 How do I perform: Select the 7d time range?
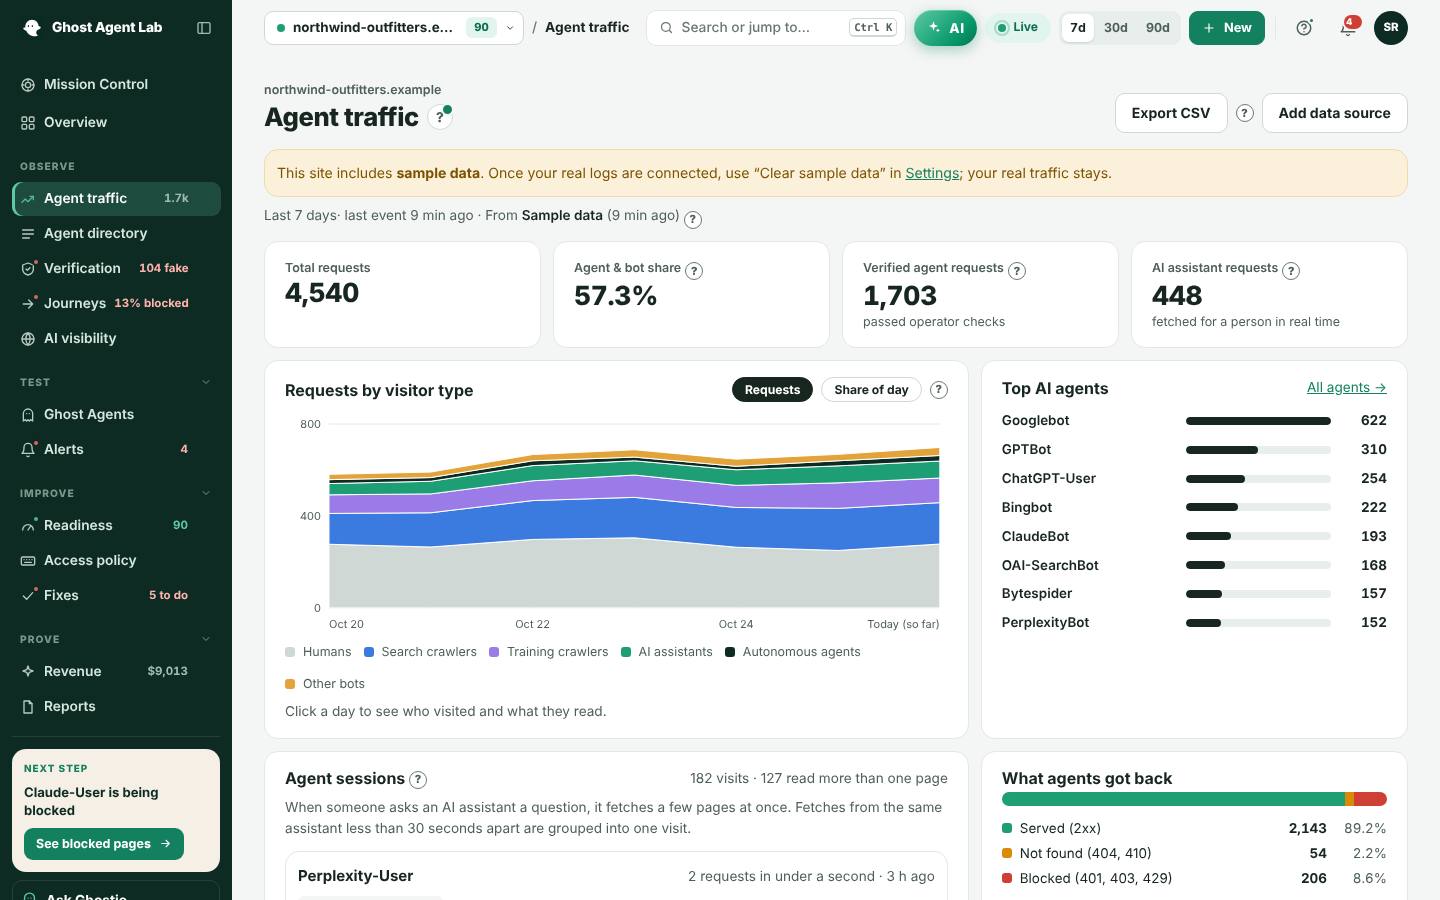click(1078, 28)
